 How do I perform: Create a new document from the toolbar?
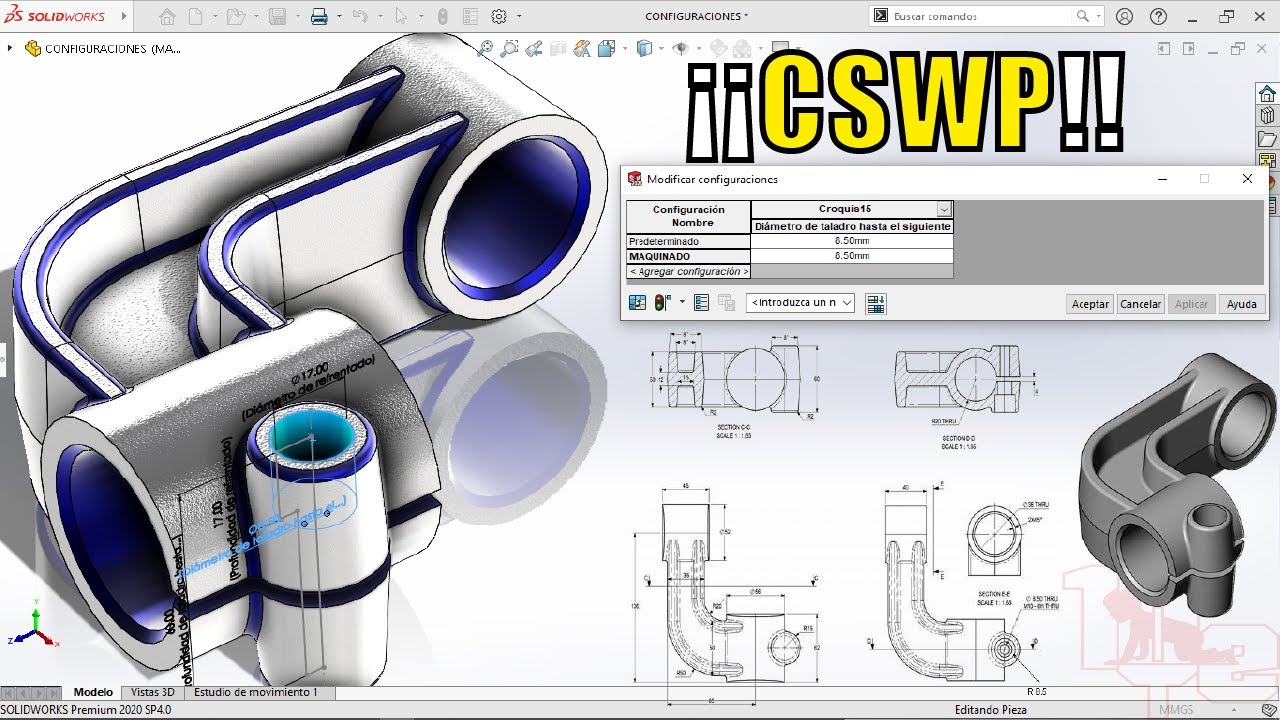point(196,16)
